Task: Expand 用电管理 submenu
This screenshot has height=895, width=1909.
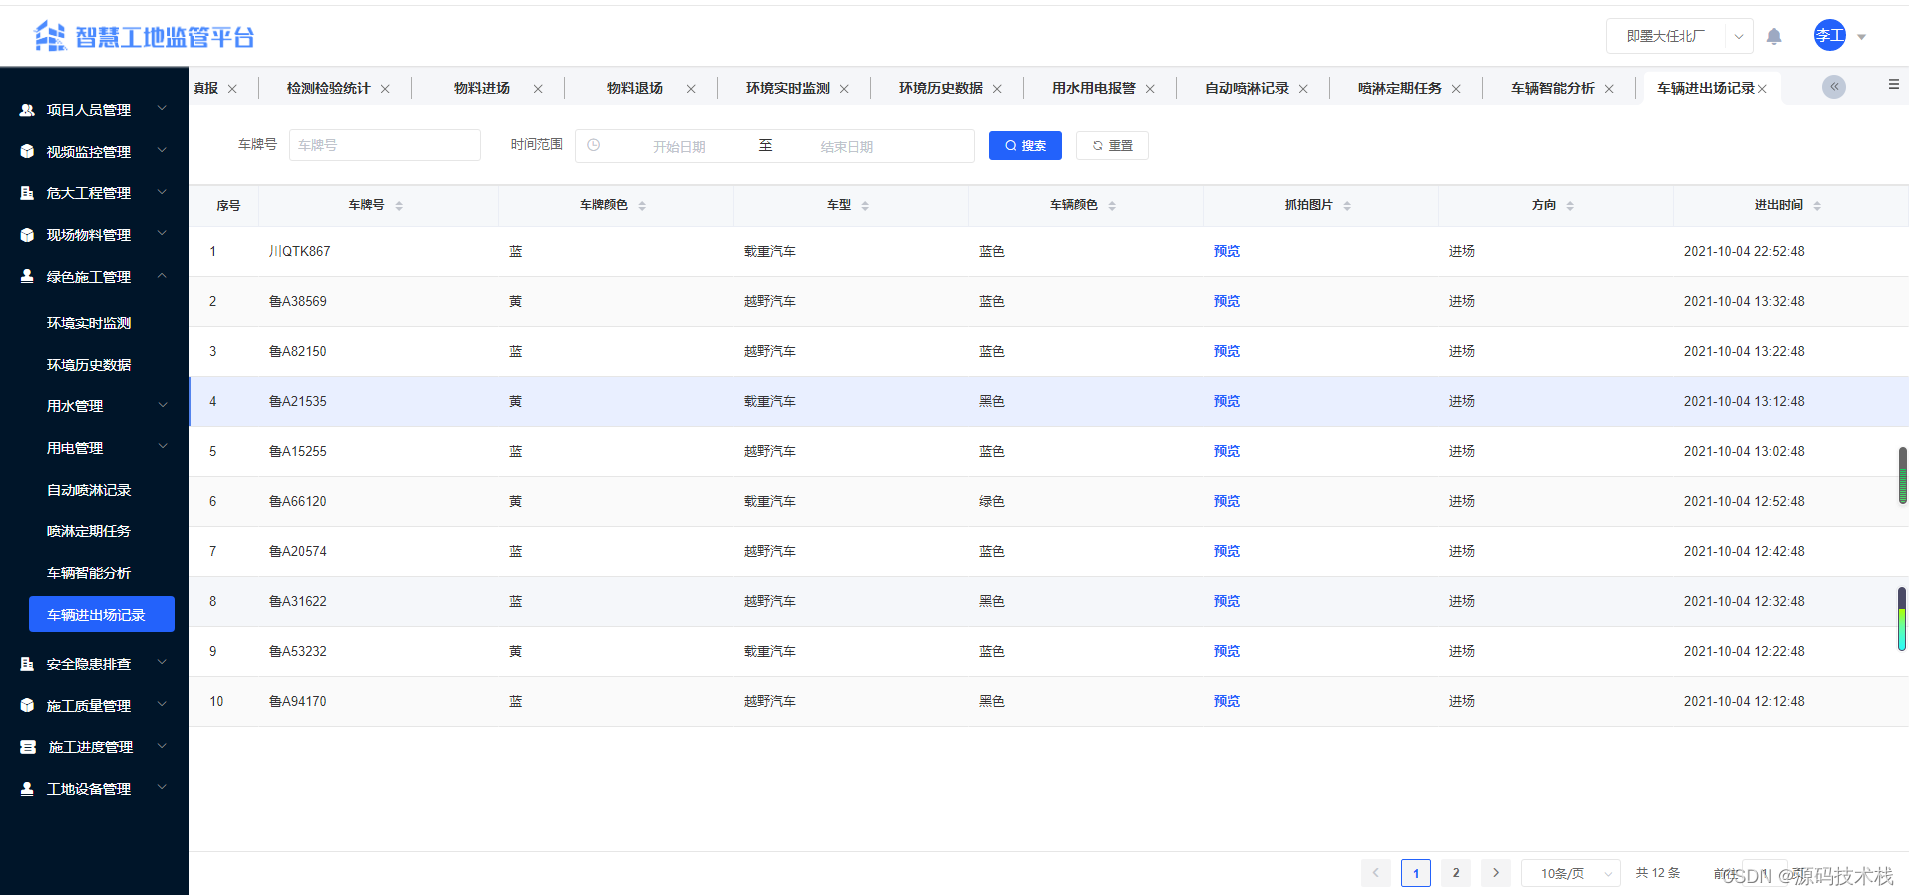Action: pos(94,448)
